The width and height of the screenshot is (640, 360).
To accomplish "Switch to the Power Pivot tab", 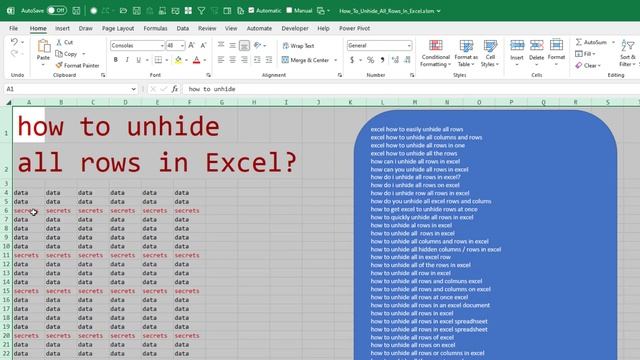I will [x=354, y=28].
